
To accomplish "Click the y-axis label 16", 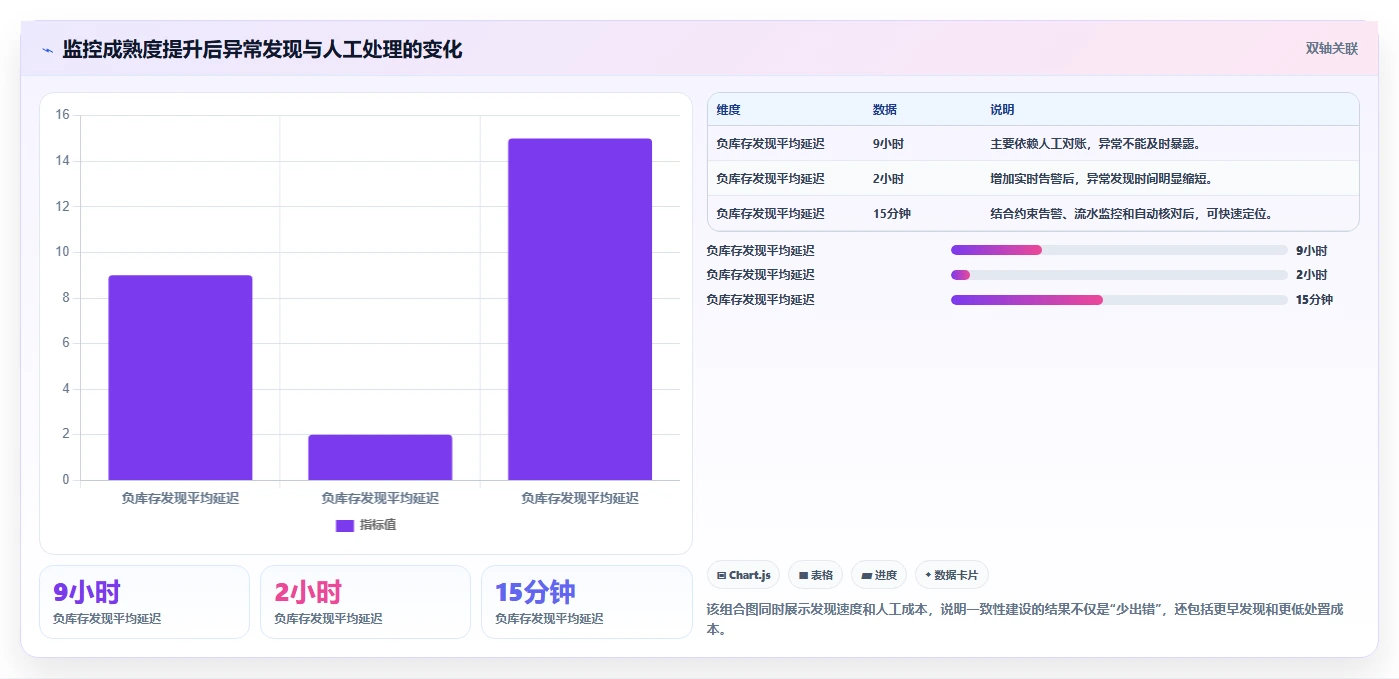I will tap(62, 115).
